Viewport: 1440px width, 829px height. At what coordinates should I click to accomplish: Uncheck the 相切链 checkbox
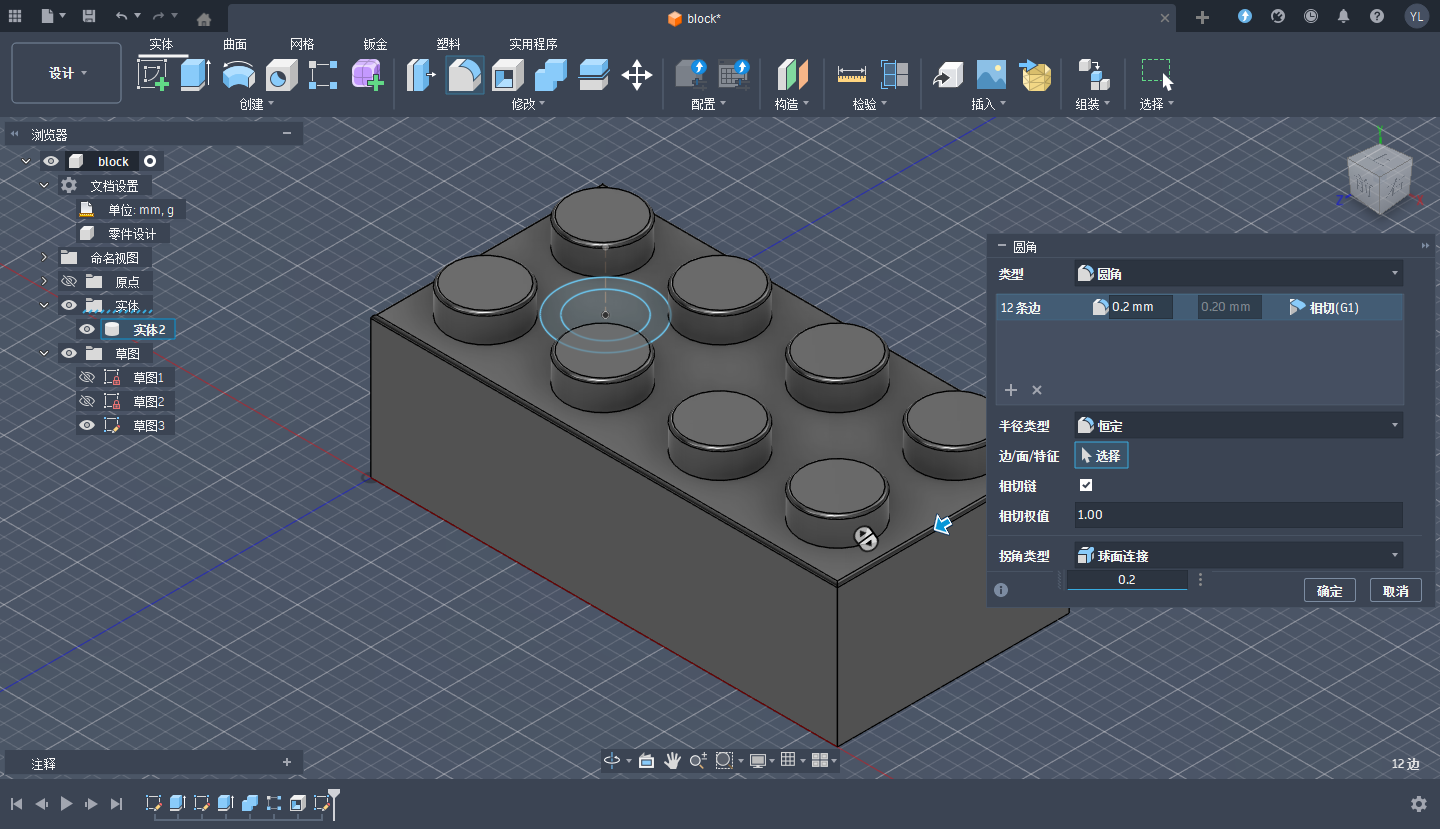(x=1086, y=485)
